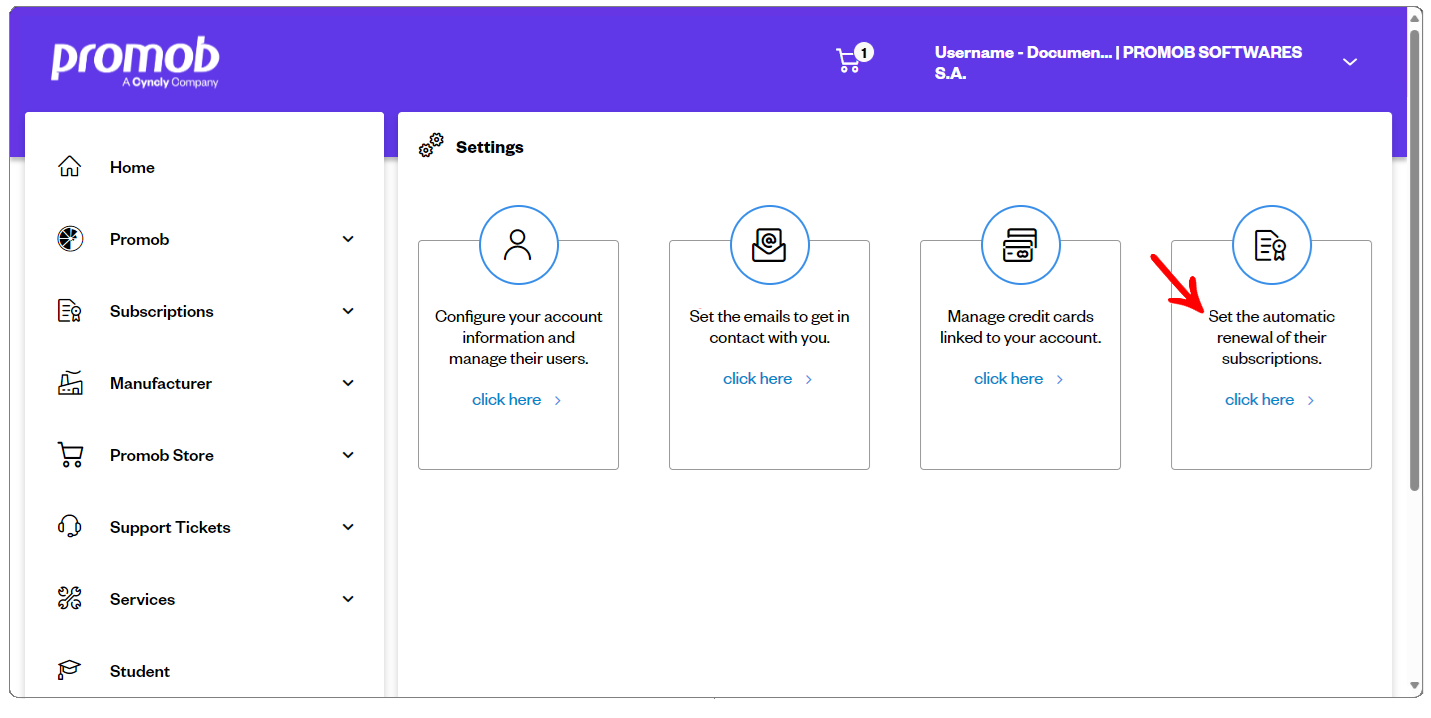Click the scrollbar down arrow
1431x718 pixels.
point(1415,686)
